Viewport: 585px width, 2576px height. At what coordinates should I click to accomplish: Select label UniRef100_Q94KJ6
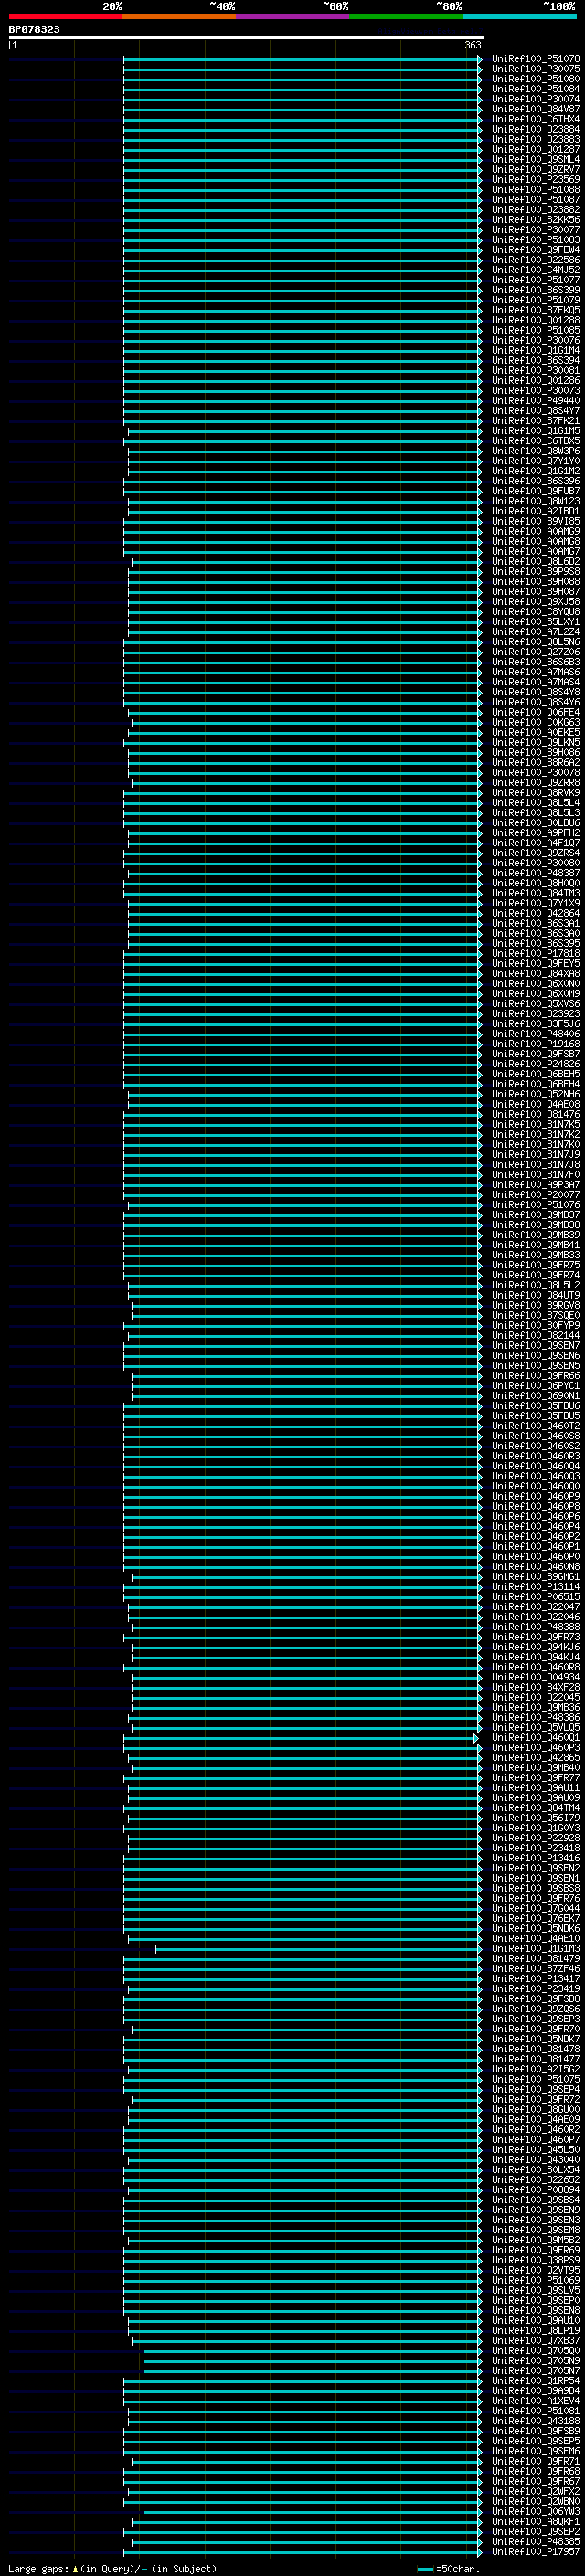[x=536, y=1647]
